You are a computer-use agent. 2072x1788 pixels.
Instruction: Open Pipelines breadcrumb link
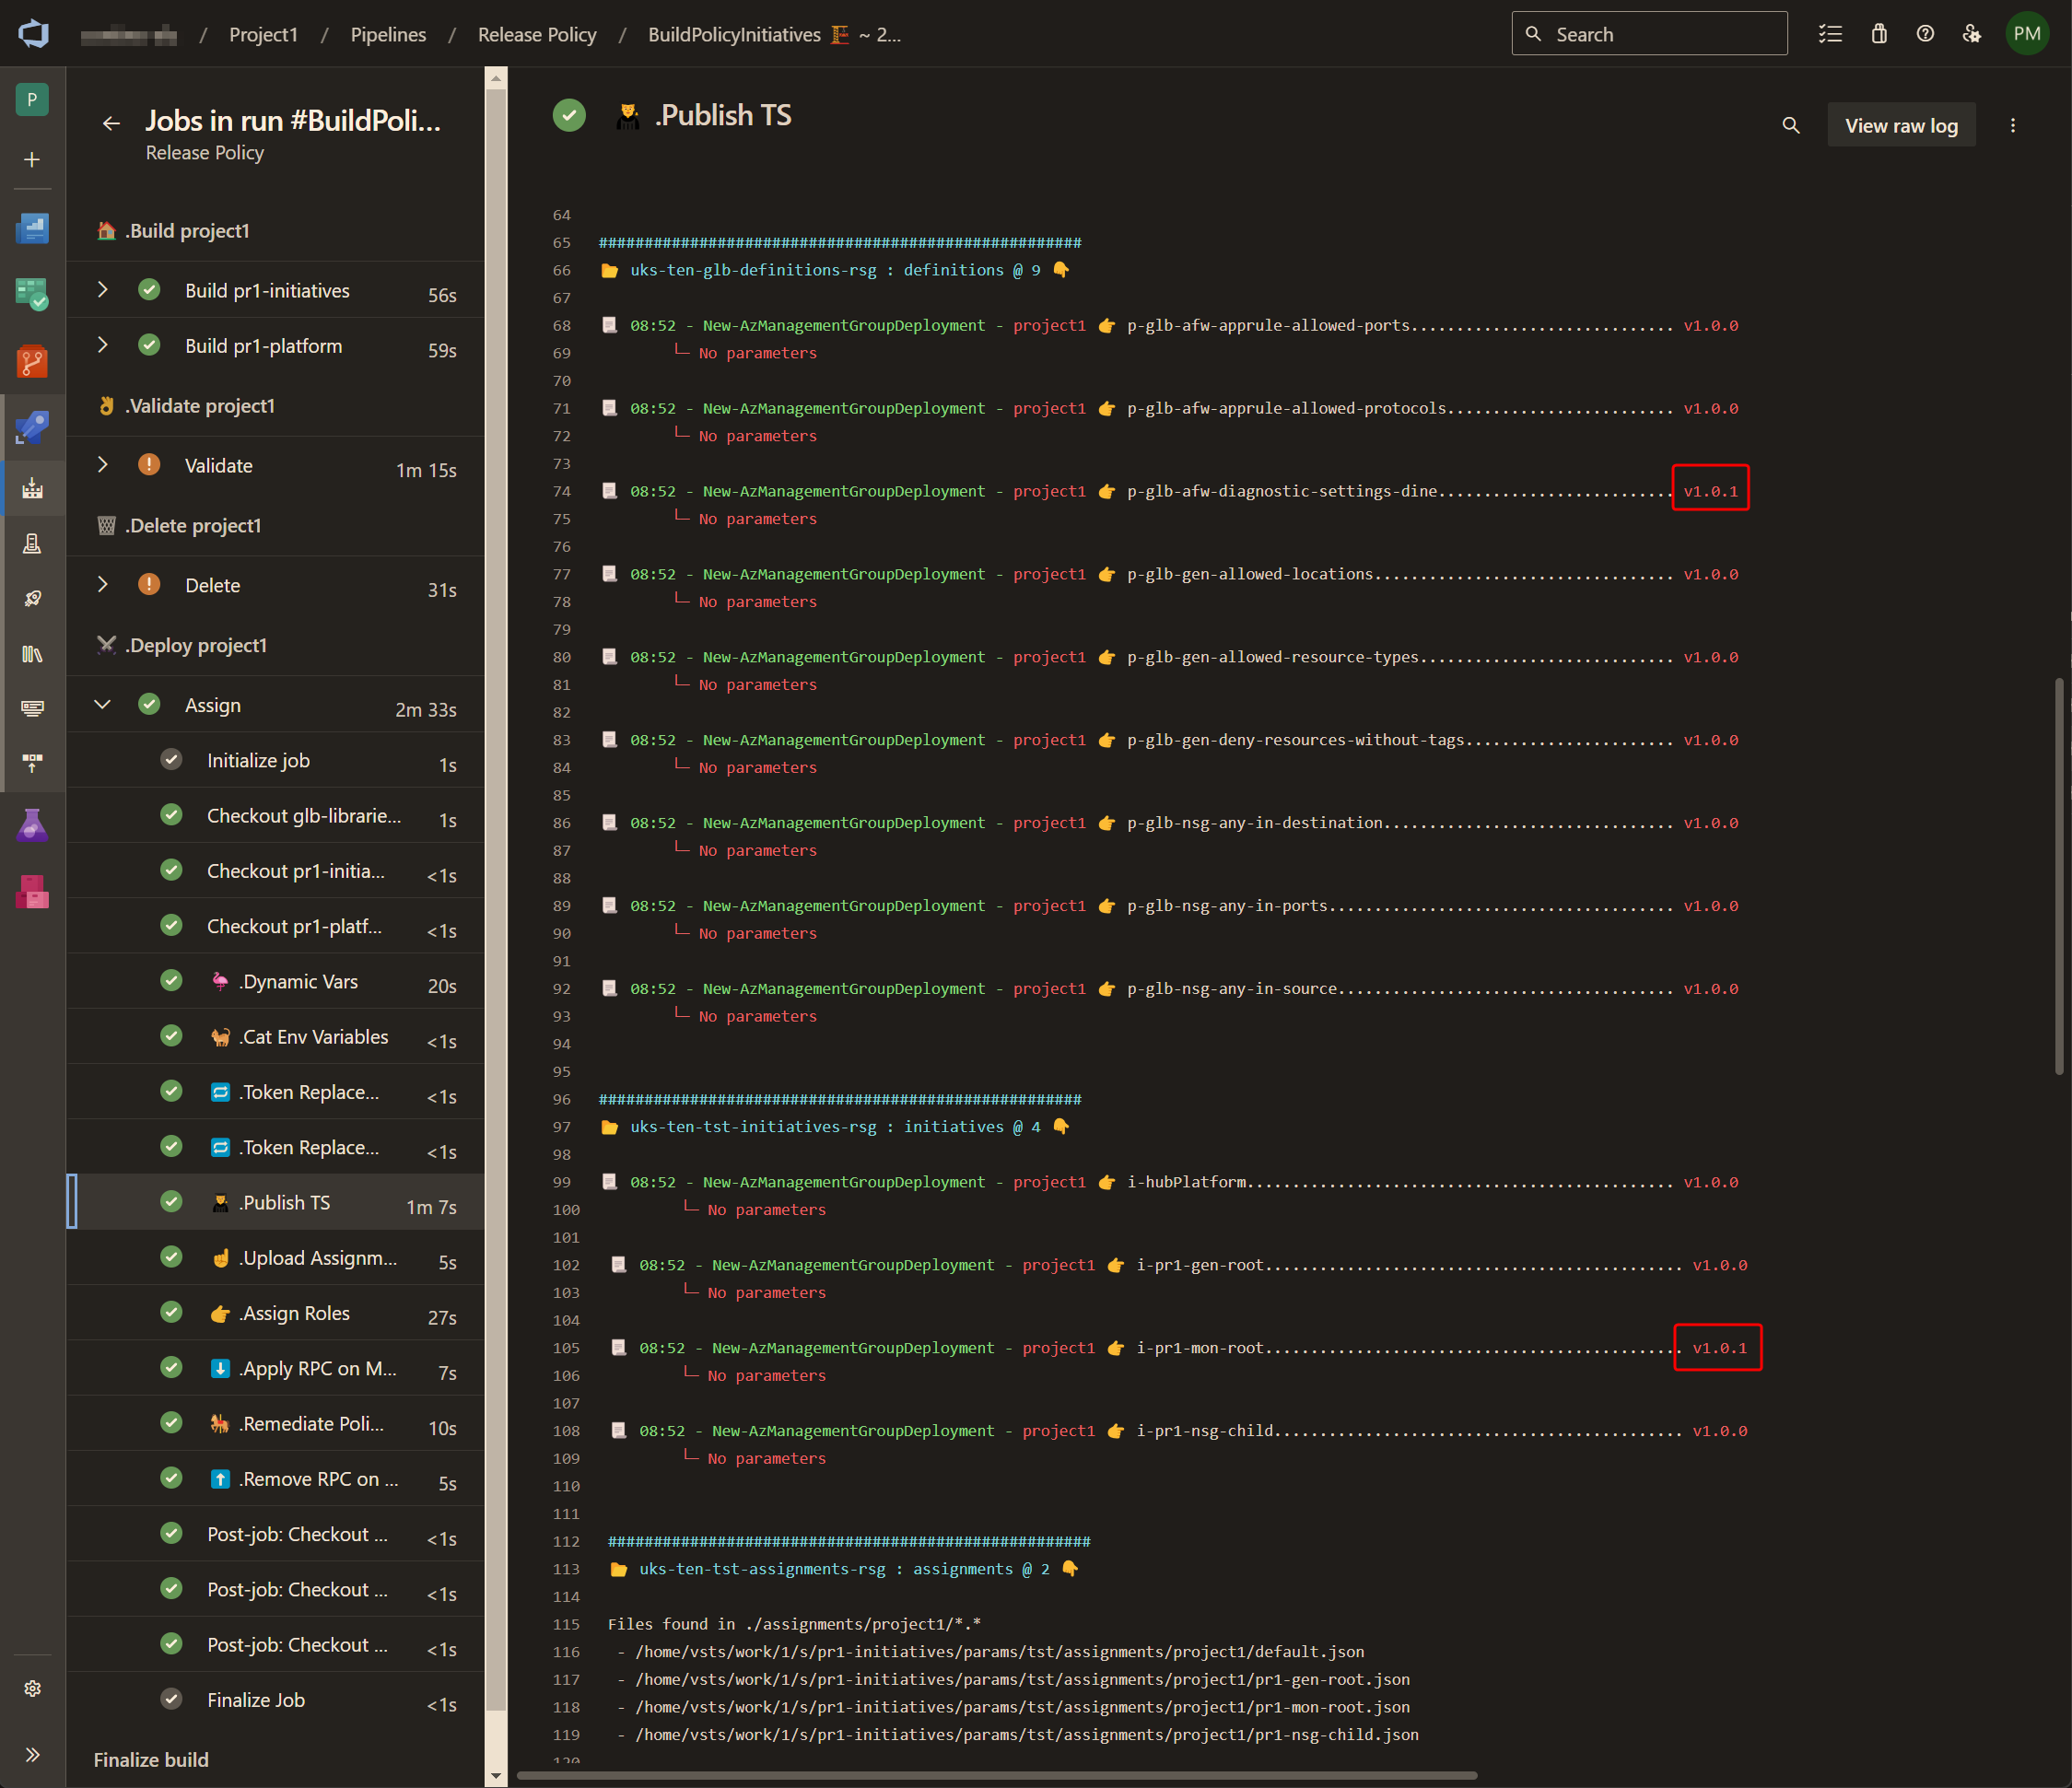[388, 34]
